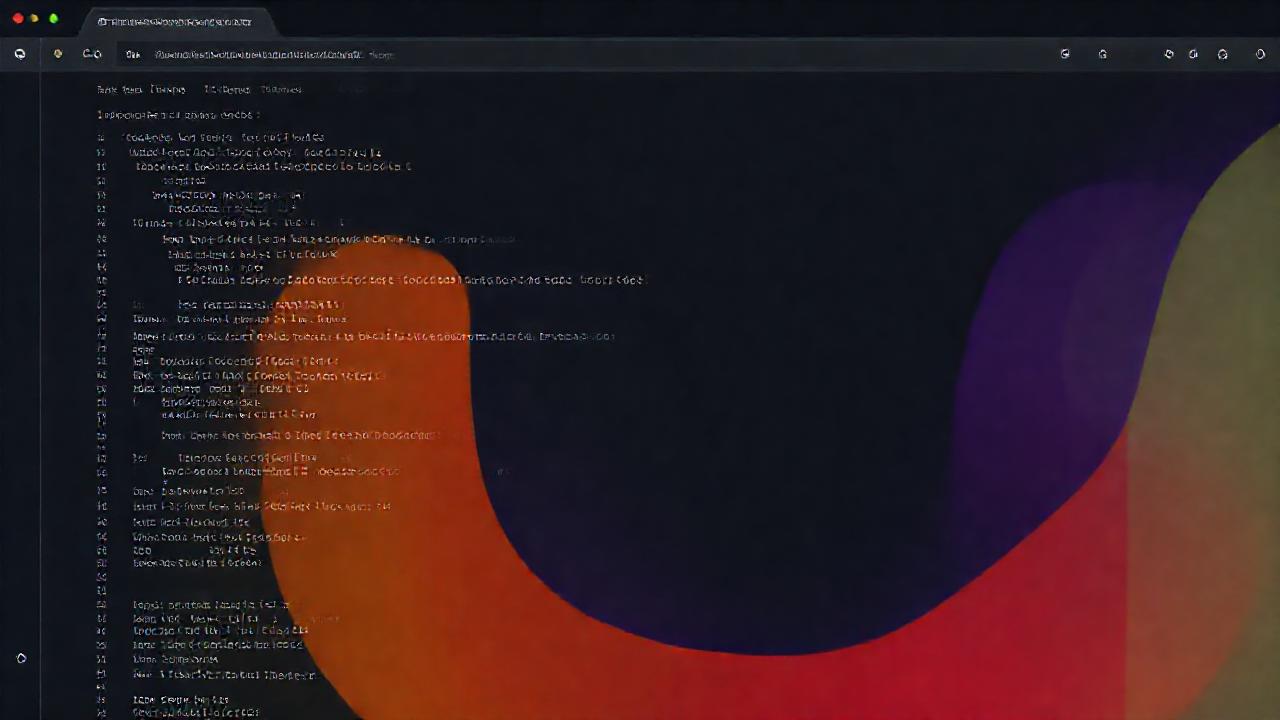The height and width of the screenshot is (720, 1280).
Task: Click the lone icon at the left sidebar's bottom
Action: point(21,657)
